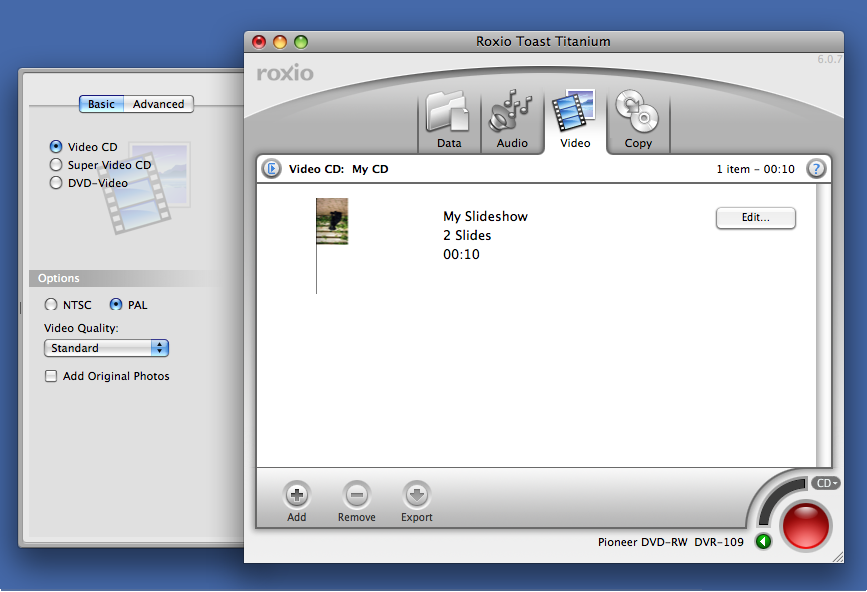867x592 pixels.
Task: Click the Copy disc icon
Action: coord(638,114)
